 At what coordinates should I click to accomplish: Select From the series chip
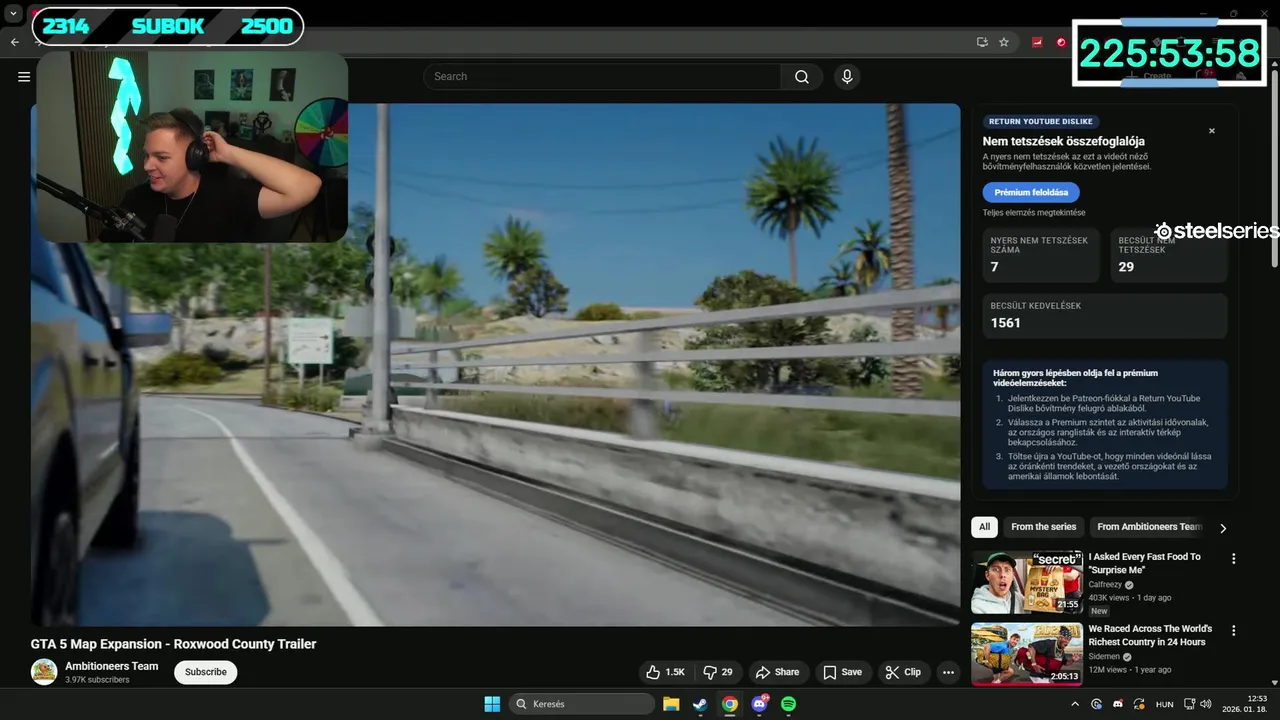tap(1043, 527)
